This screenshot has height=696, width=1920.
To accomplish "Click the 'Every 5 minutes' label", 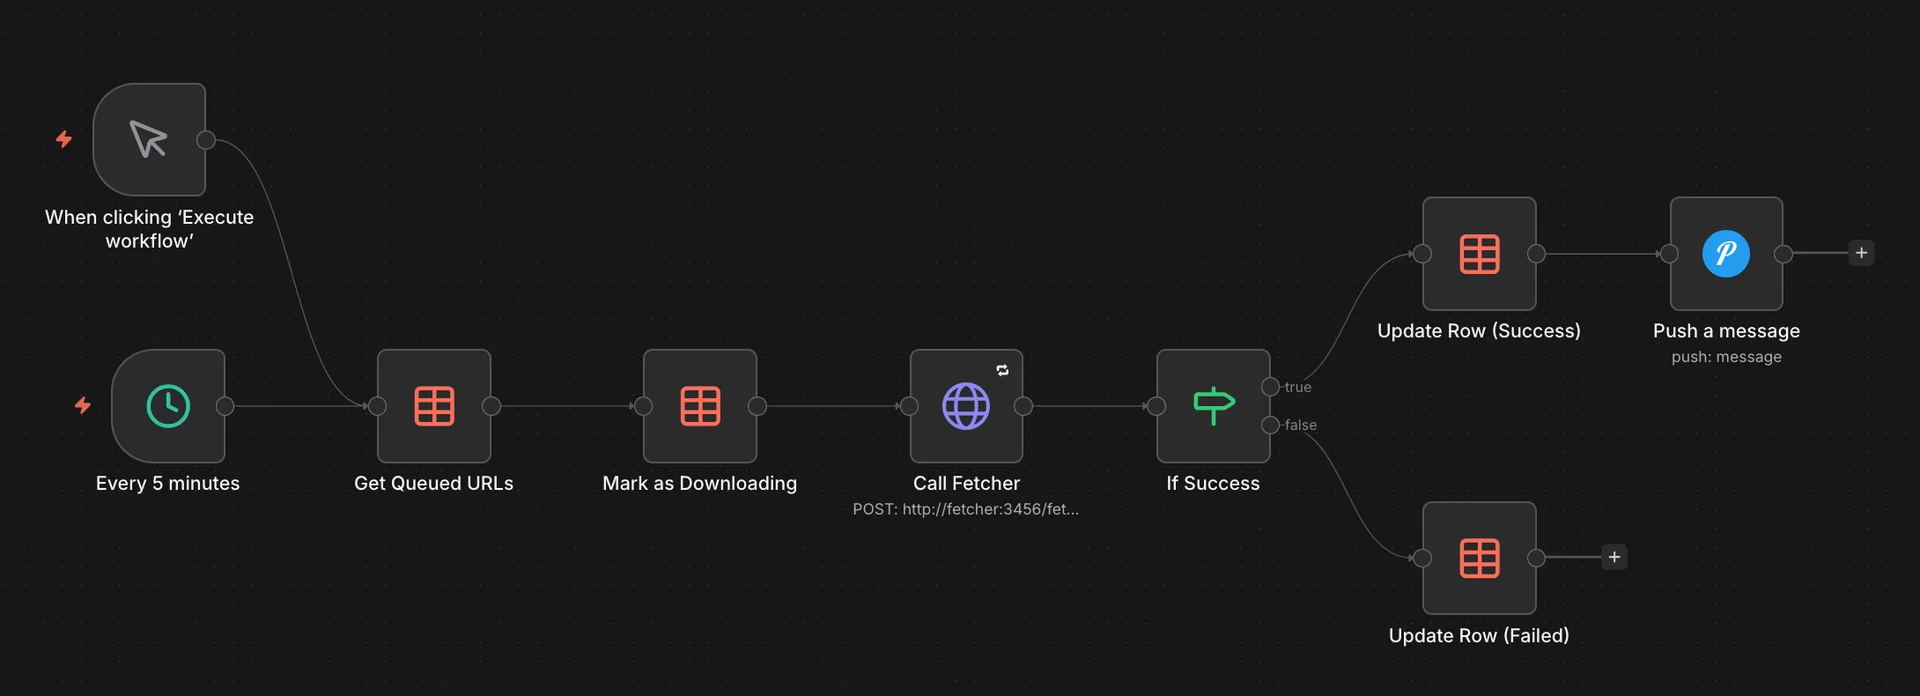I will pos(168,483).
